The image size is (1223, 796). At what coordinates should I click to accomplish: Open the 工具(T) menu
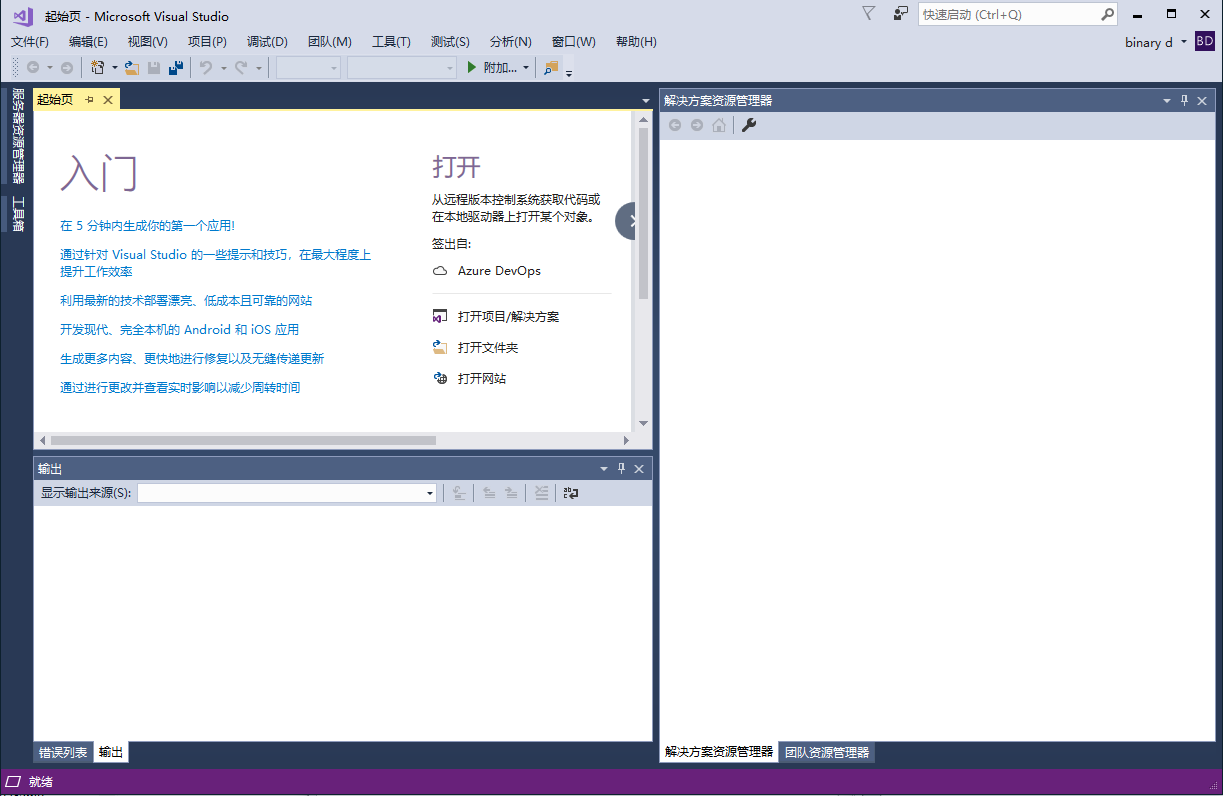pyautogui.click(x=391, y=41)
